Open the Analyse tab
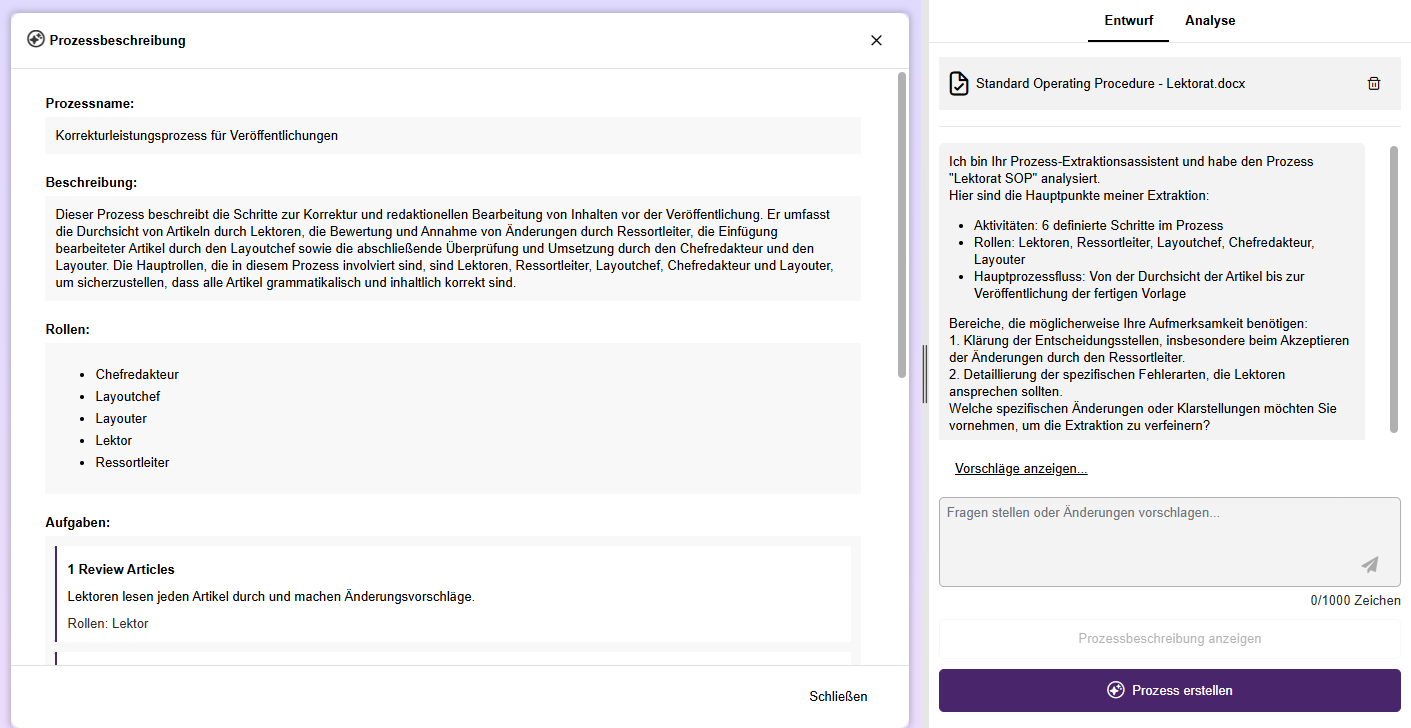1411x728 pixels. click(1210, 21)
